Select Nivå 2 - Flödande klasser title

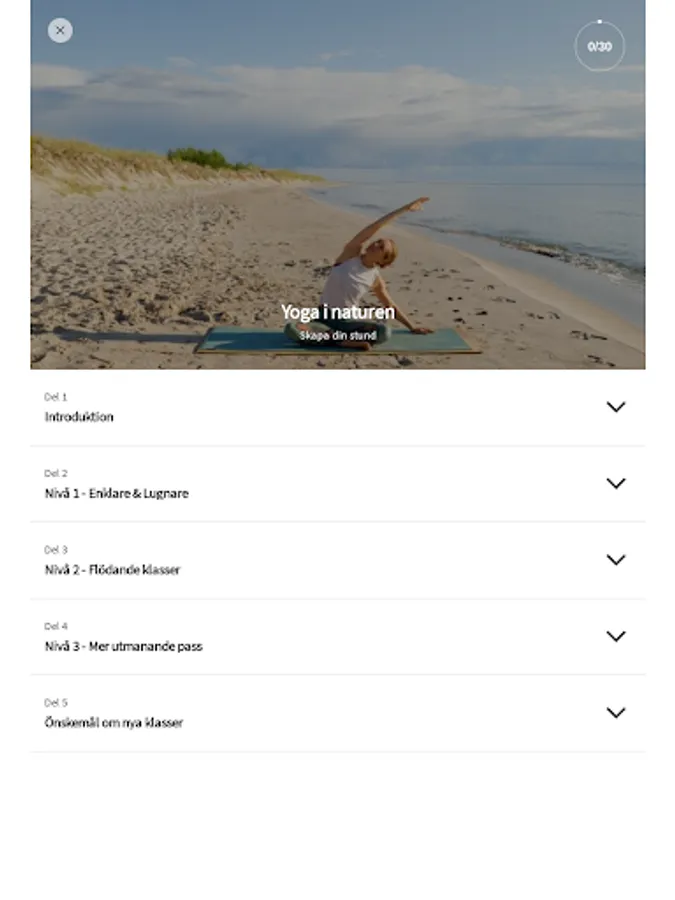tap(112, 570)
